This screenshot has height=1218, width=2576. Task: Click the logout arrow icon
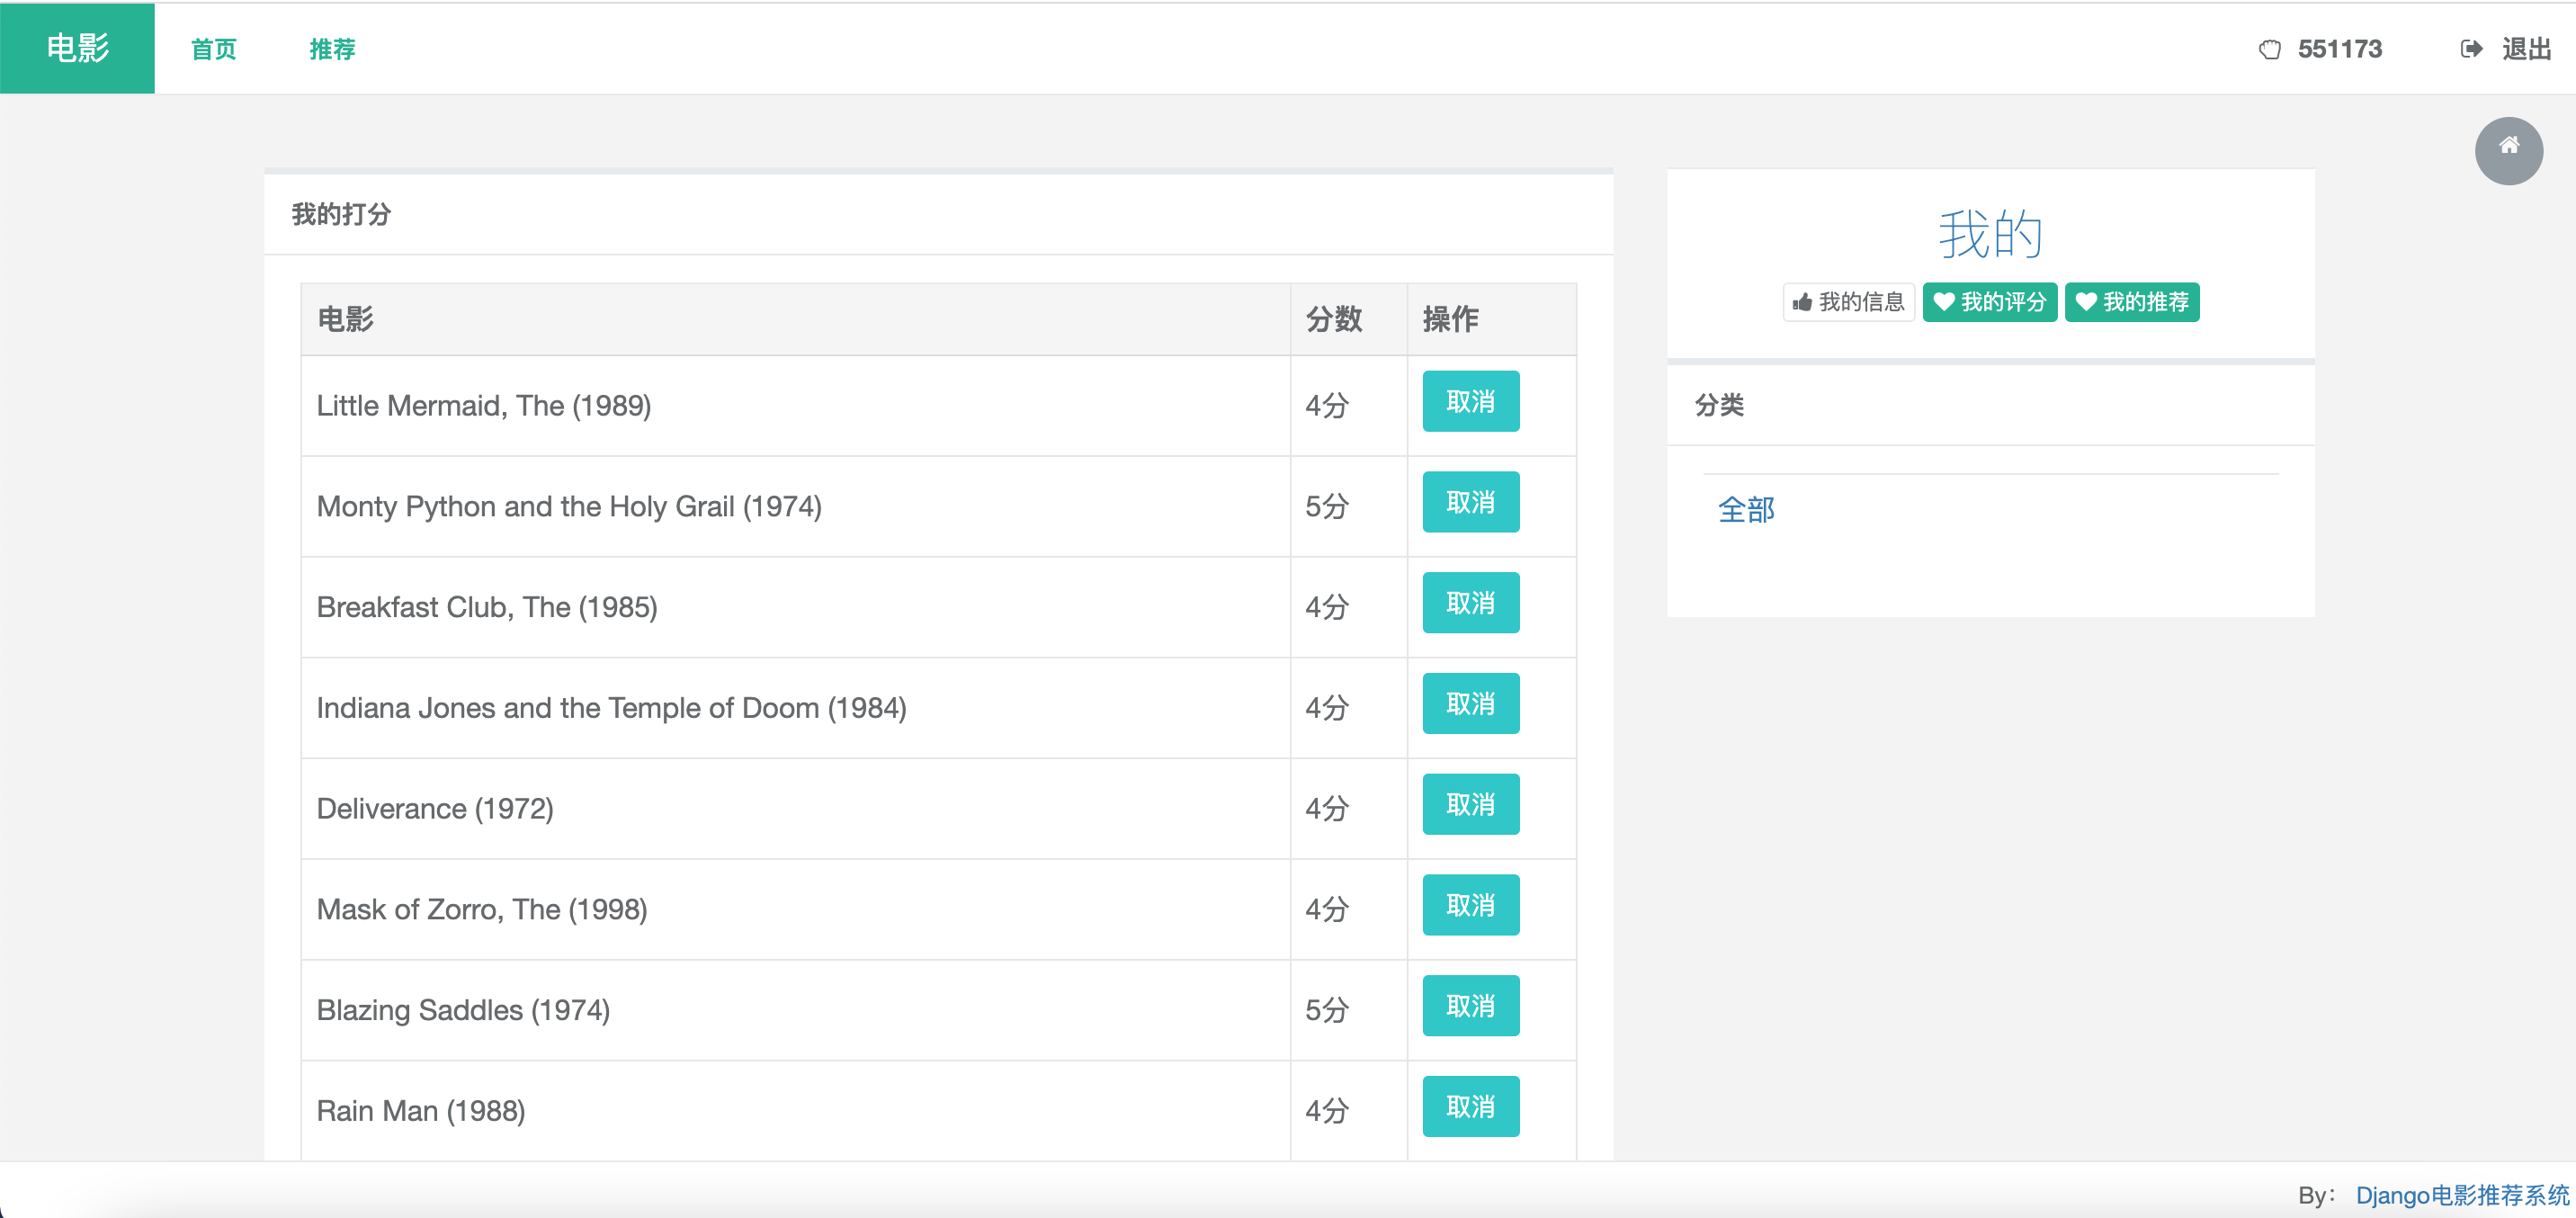point(2470,49)
